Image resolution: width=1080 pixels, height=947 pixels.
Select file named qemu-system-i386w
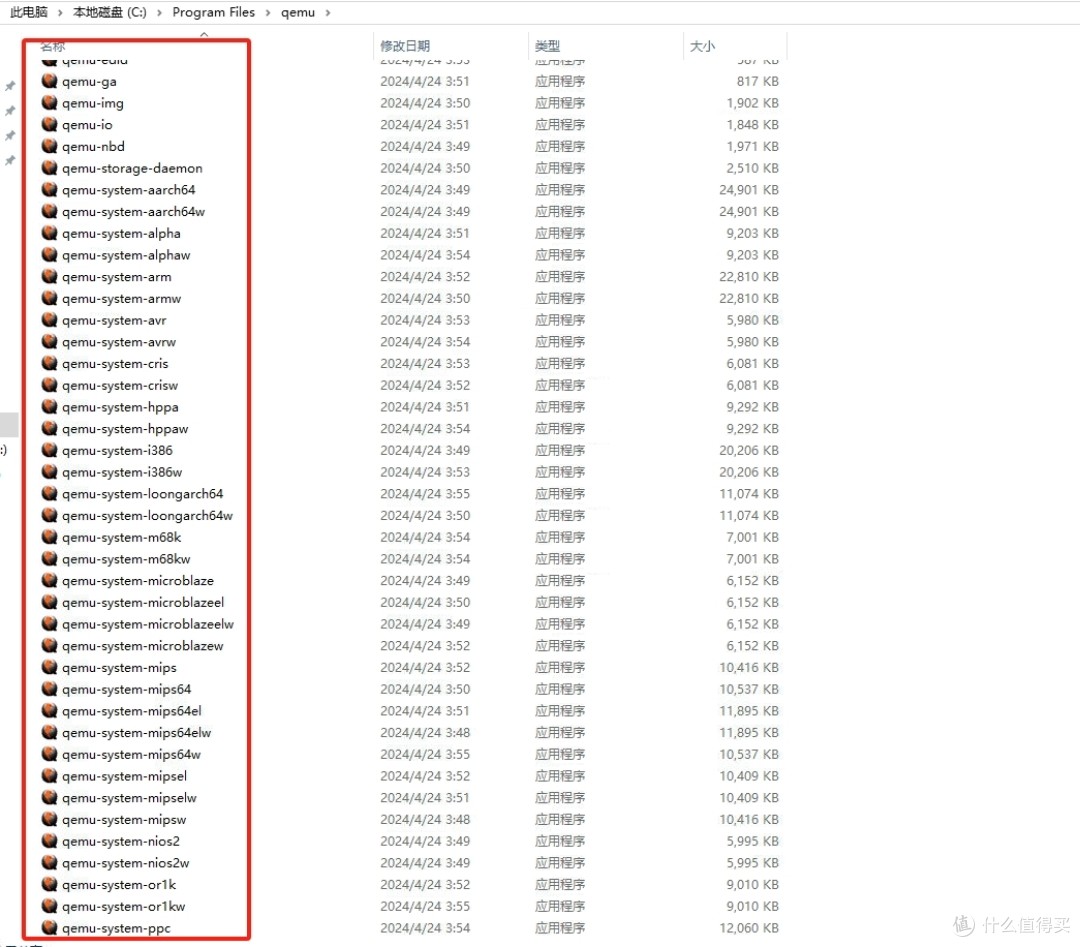click(122, 472)
